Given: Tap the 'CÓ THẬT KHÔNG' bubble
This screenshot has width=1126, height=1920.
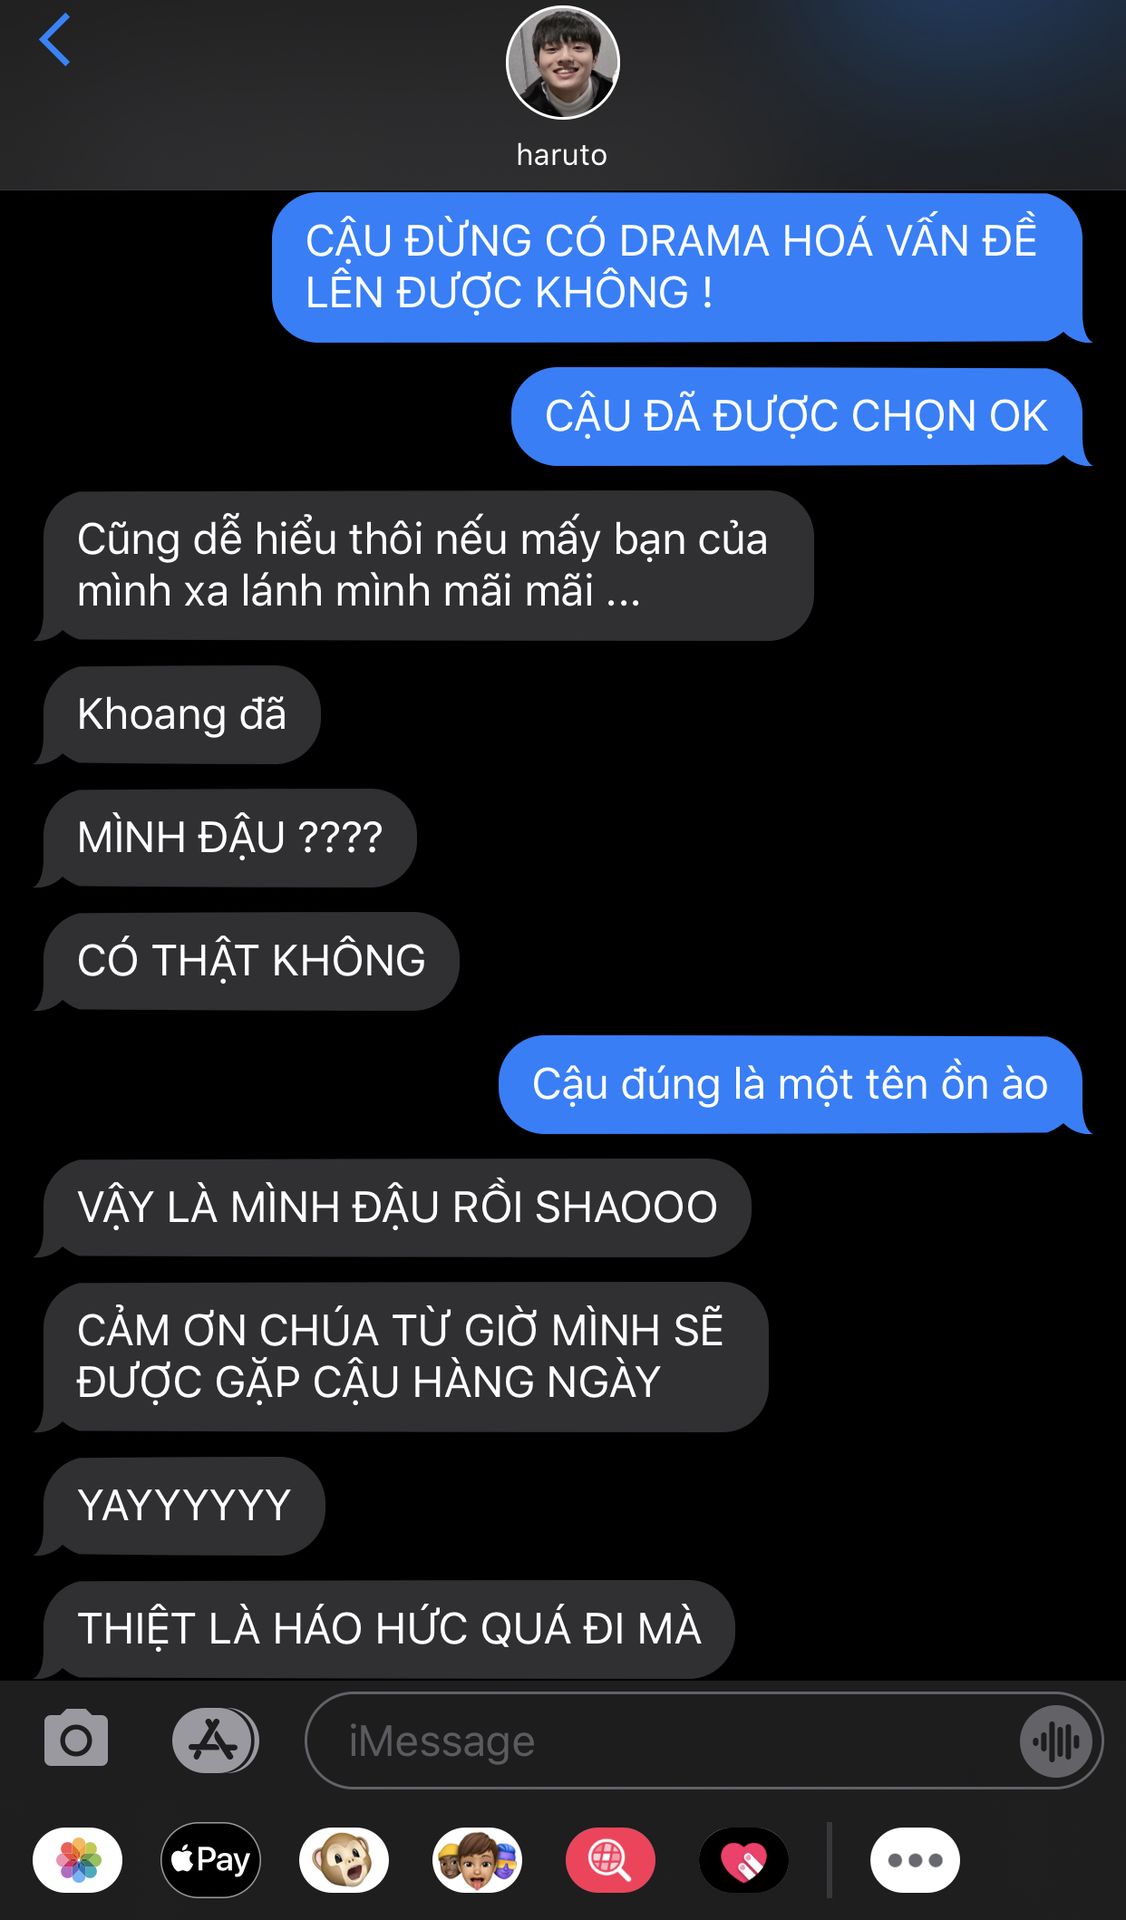Looking at the screenshot, I should point(248,961).
